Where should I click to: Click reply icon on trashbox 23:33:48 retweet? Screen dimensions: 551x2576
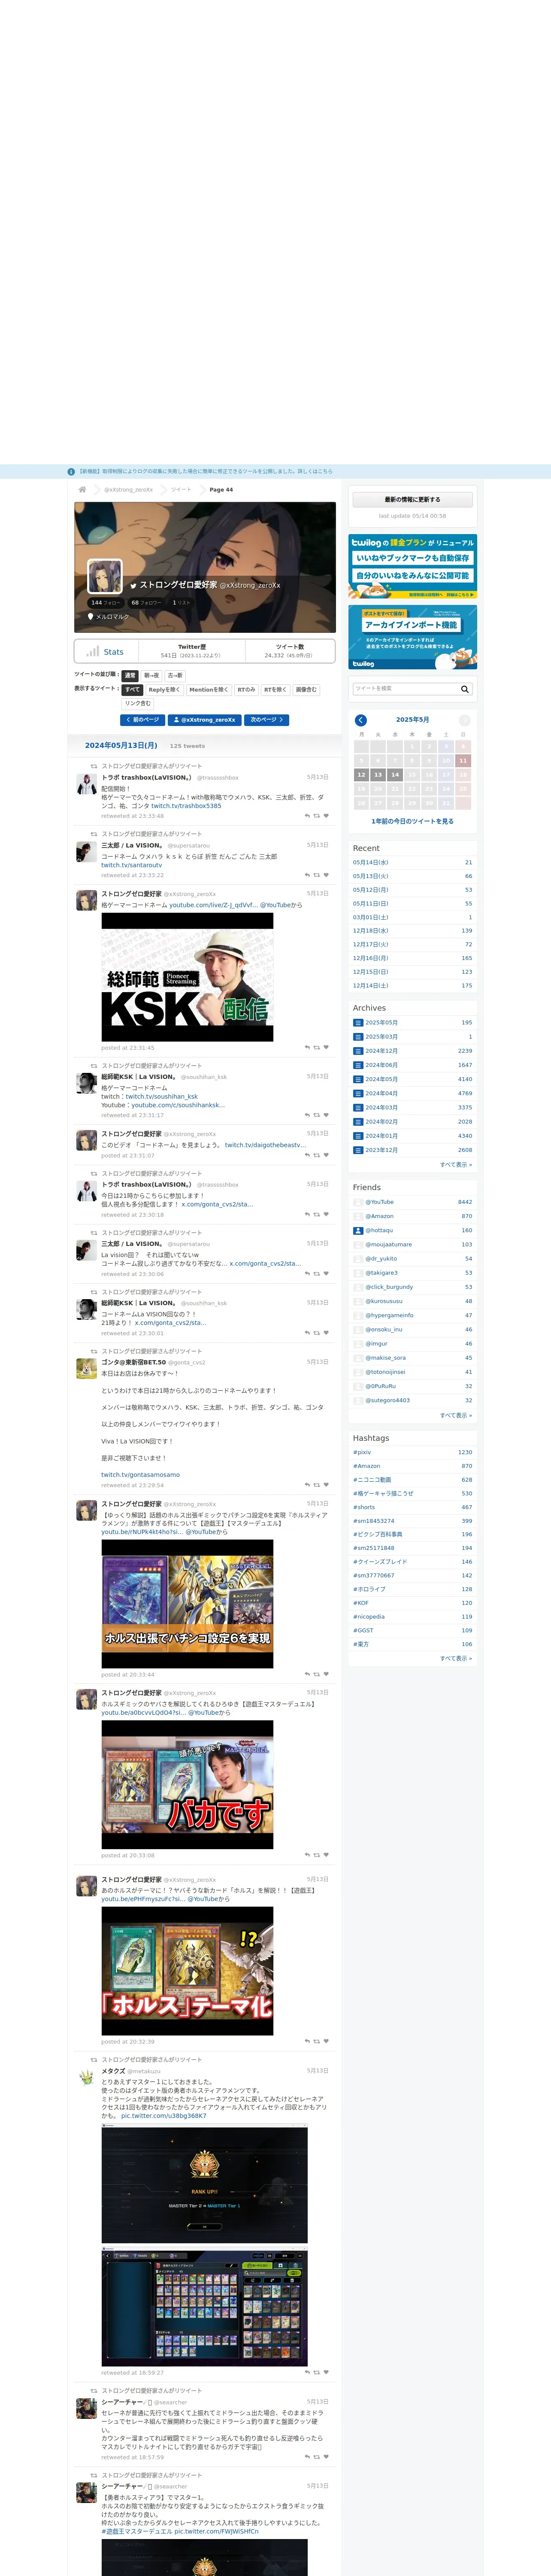point(307,816)
